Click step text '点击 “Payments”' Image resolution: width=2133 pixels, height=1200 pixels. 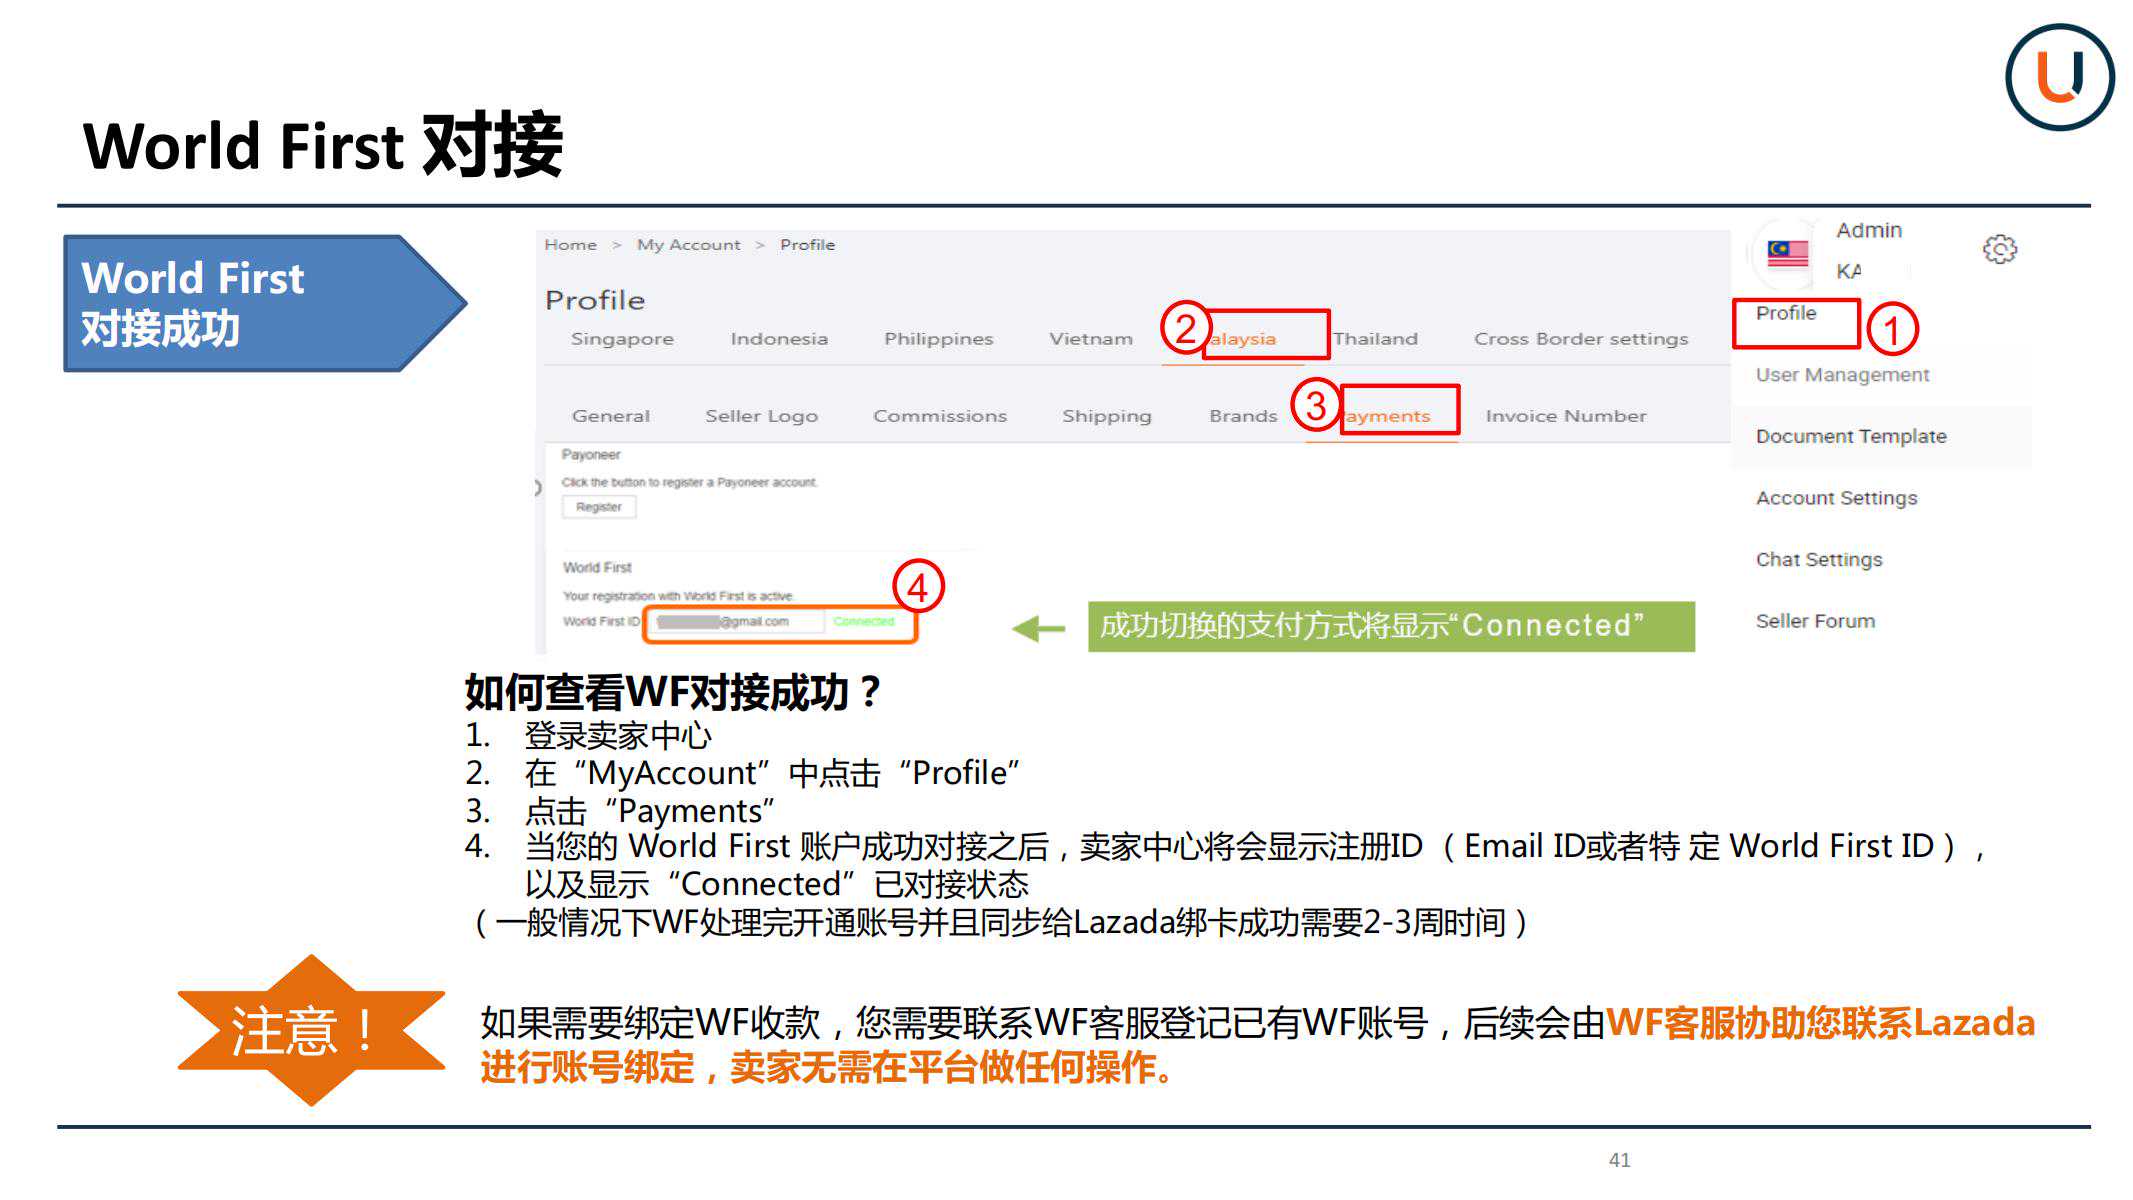(650, 811)
